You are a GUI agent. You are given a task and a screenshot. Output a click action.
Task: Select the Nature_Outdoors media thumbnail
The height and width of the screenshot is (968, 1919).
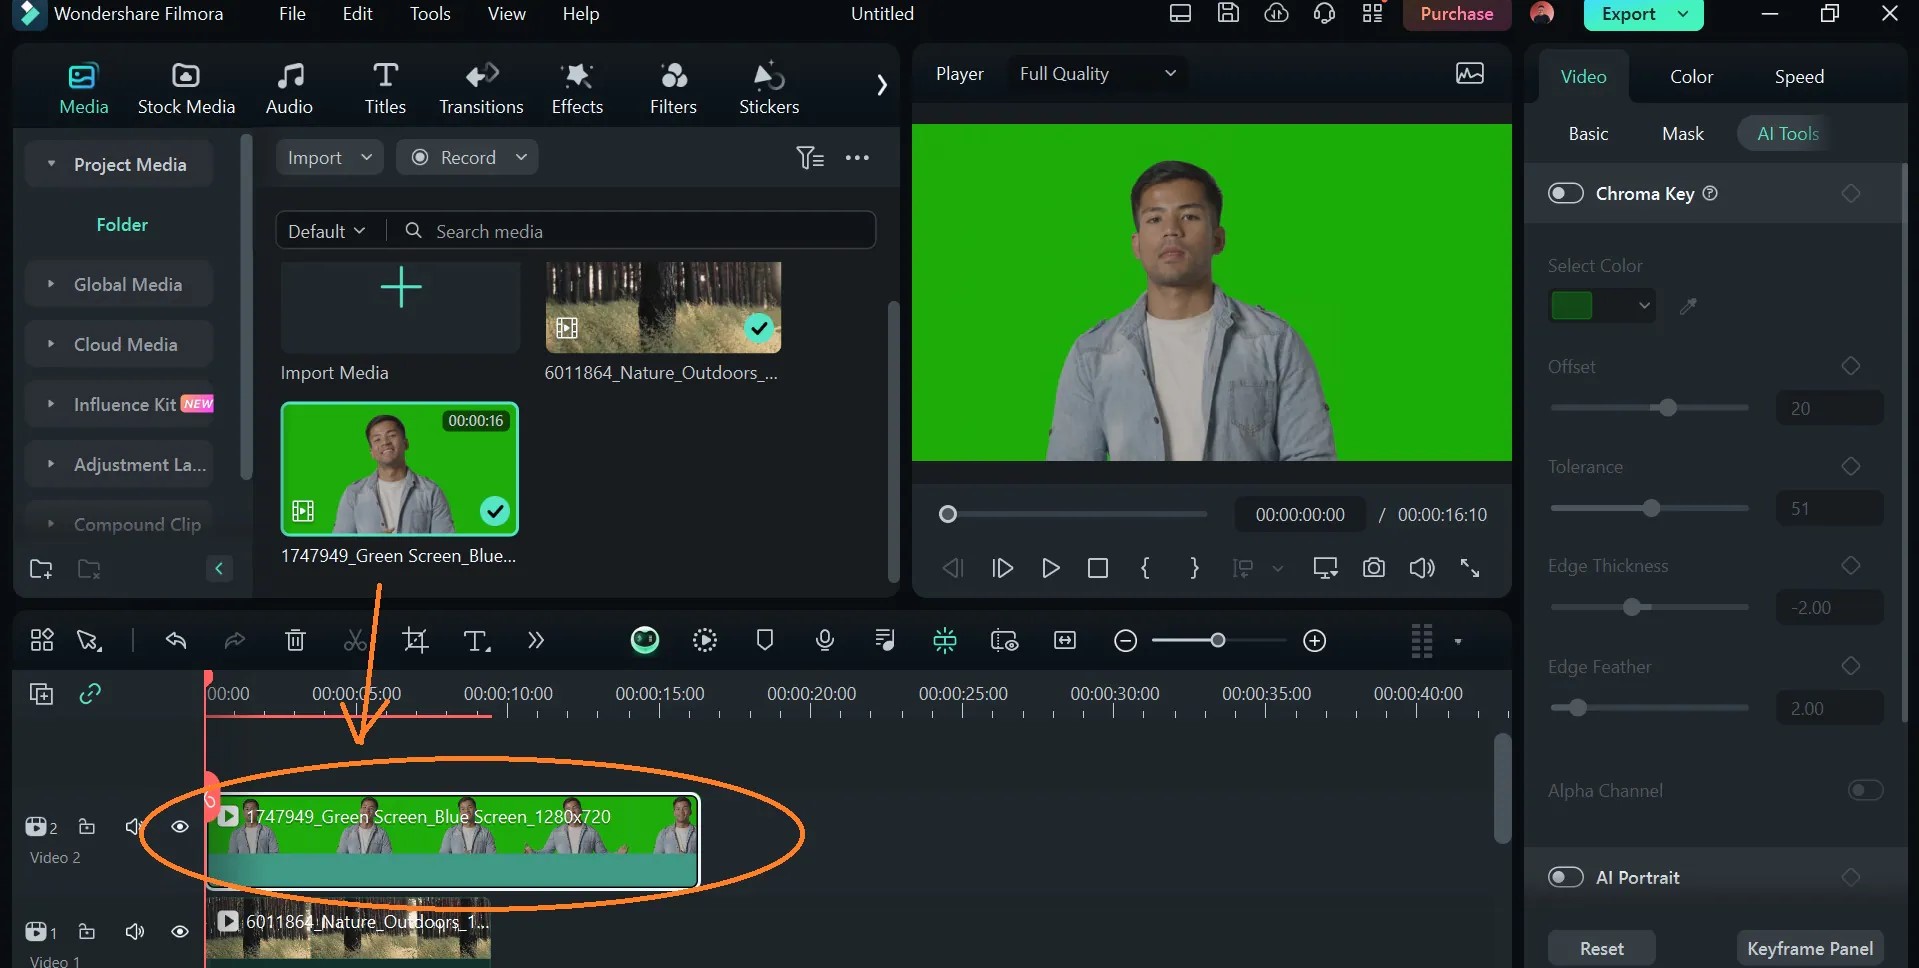click(x=663, y=307)
